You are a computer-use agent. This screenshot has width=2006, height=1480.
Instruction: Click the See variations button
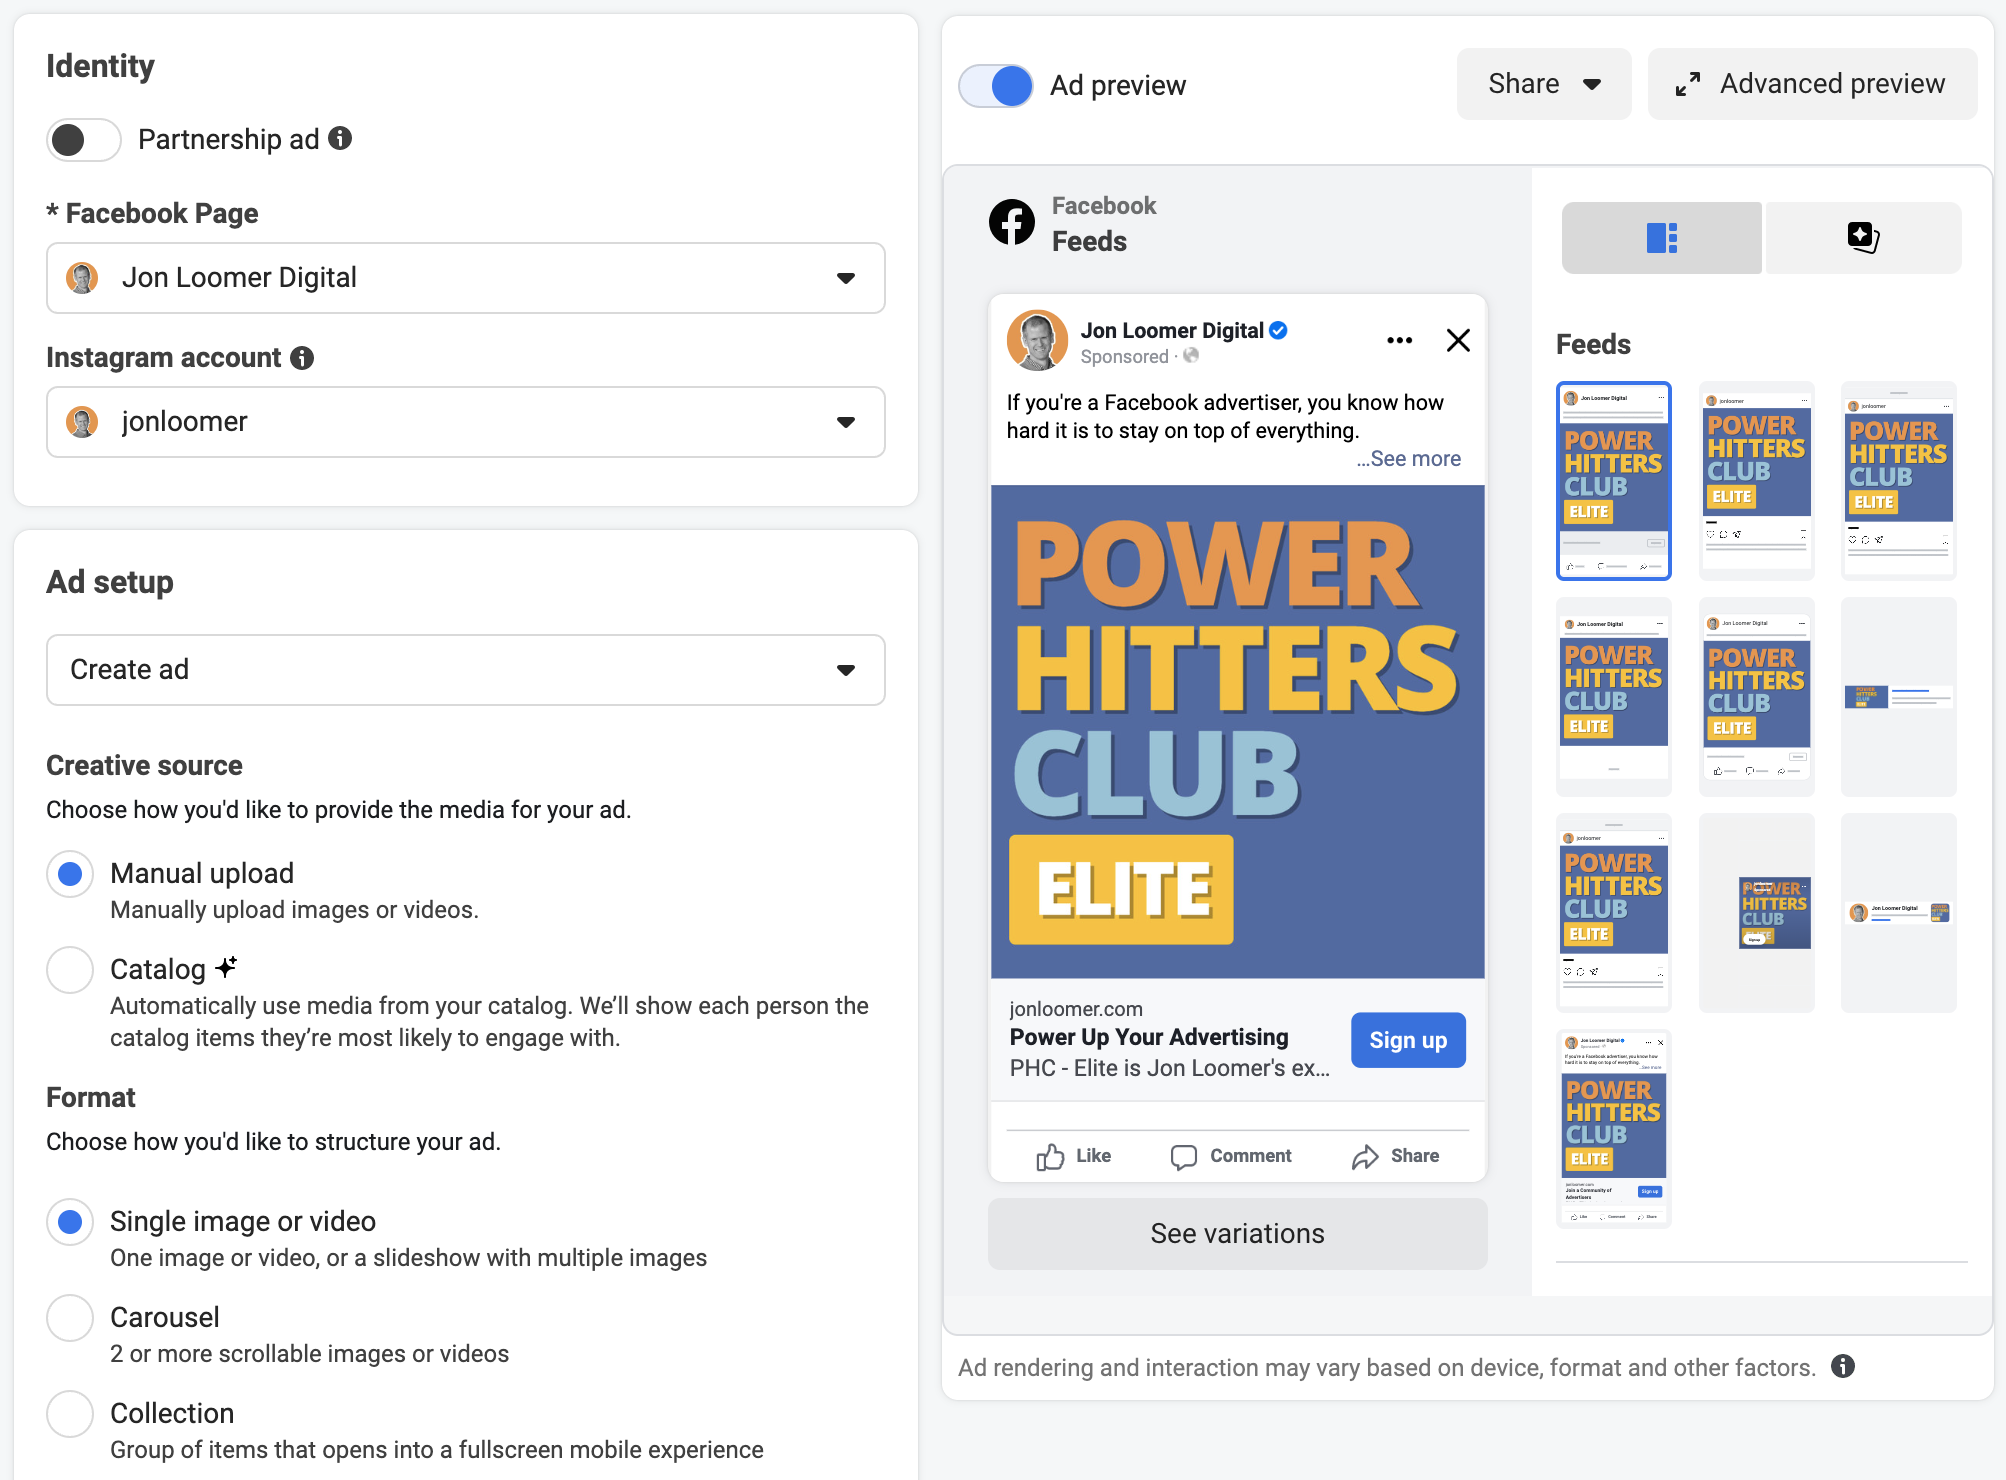coord(1237,1234)
